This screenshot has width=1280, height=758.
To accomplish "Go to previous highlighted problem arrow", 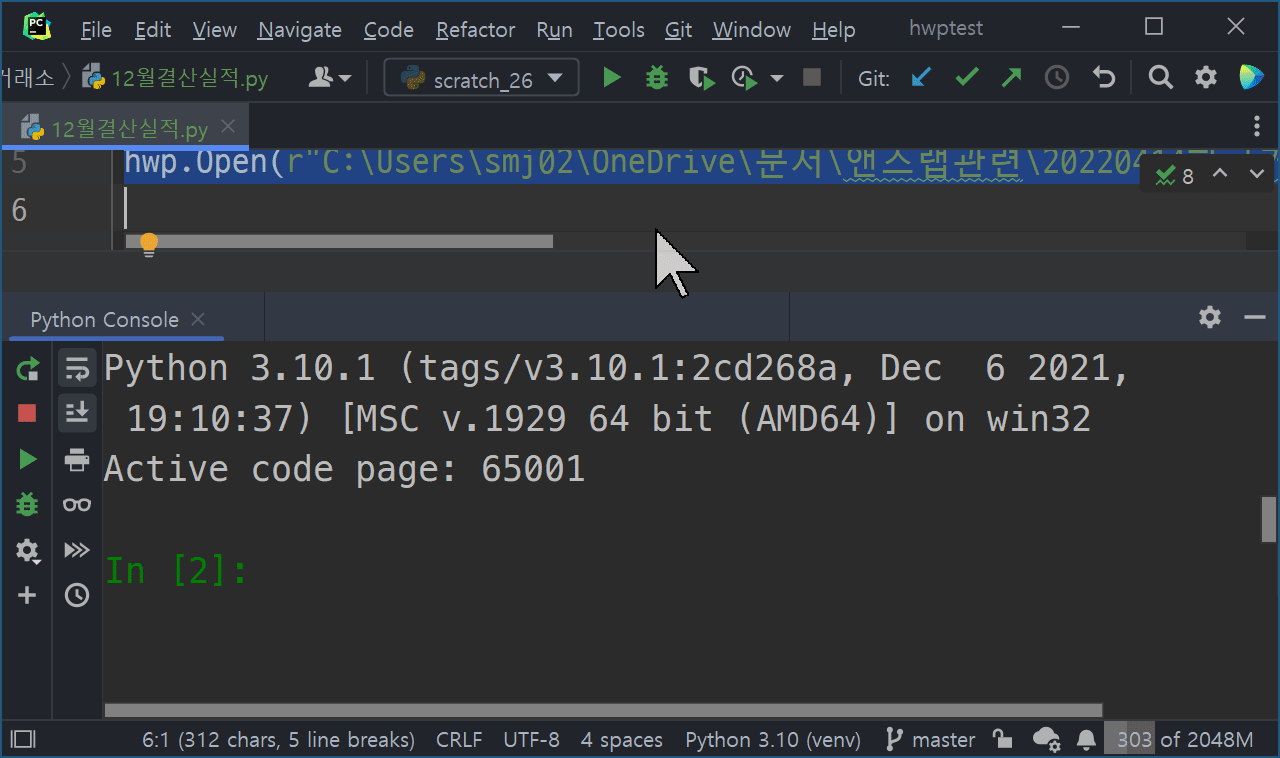I will tap(1220, 174).
